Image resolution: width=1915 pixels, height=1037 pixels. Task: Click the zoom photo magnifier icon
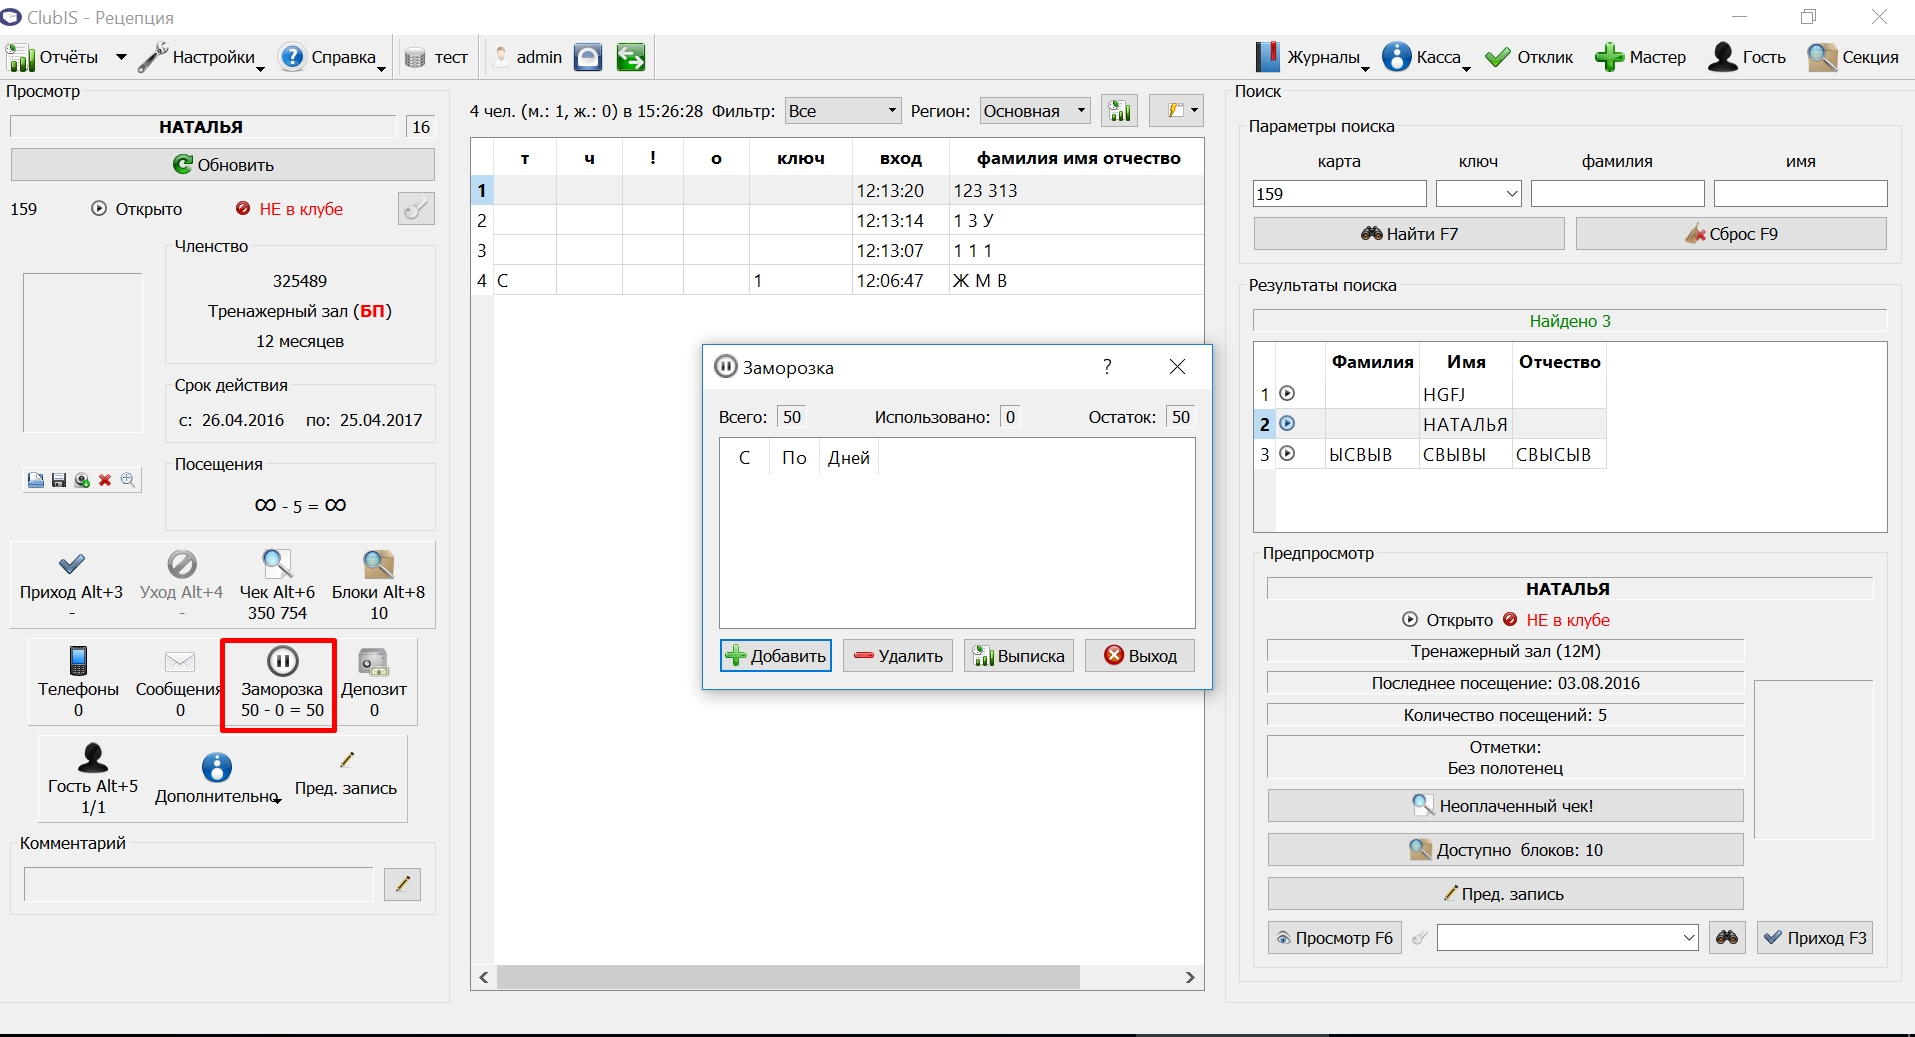(x=128, y=481)
